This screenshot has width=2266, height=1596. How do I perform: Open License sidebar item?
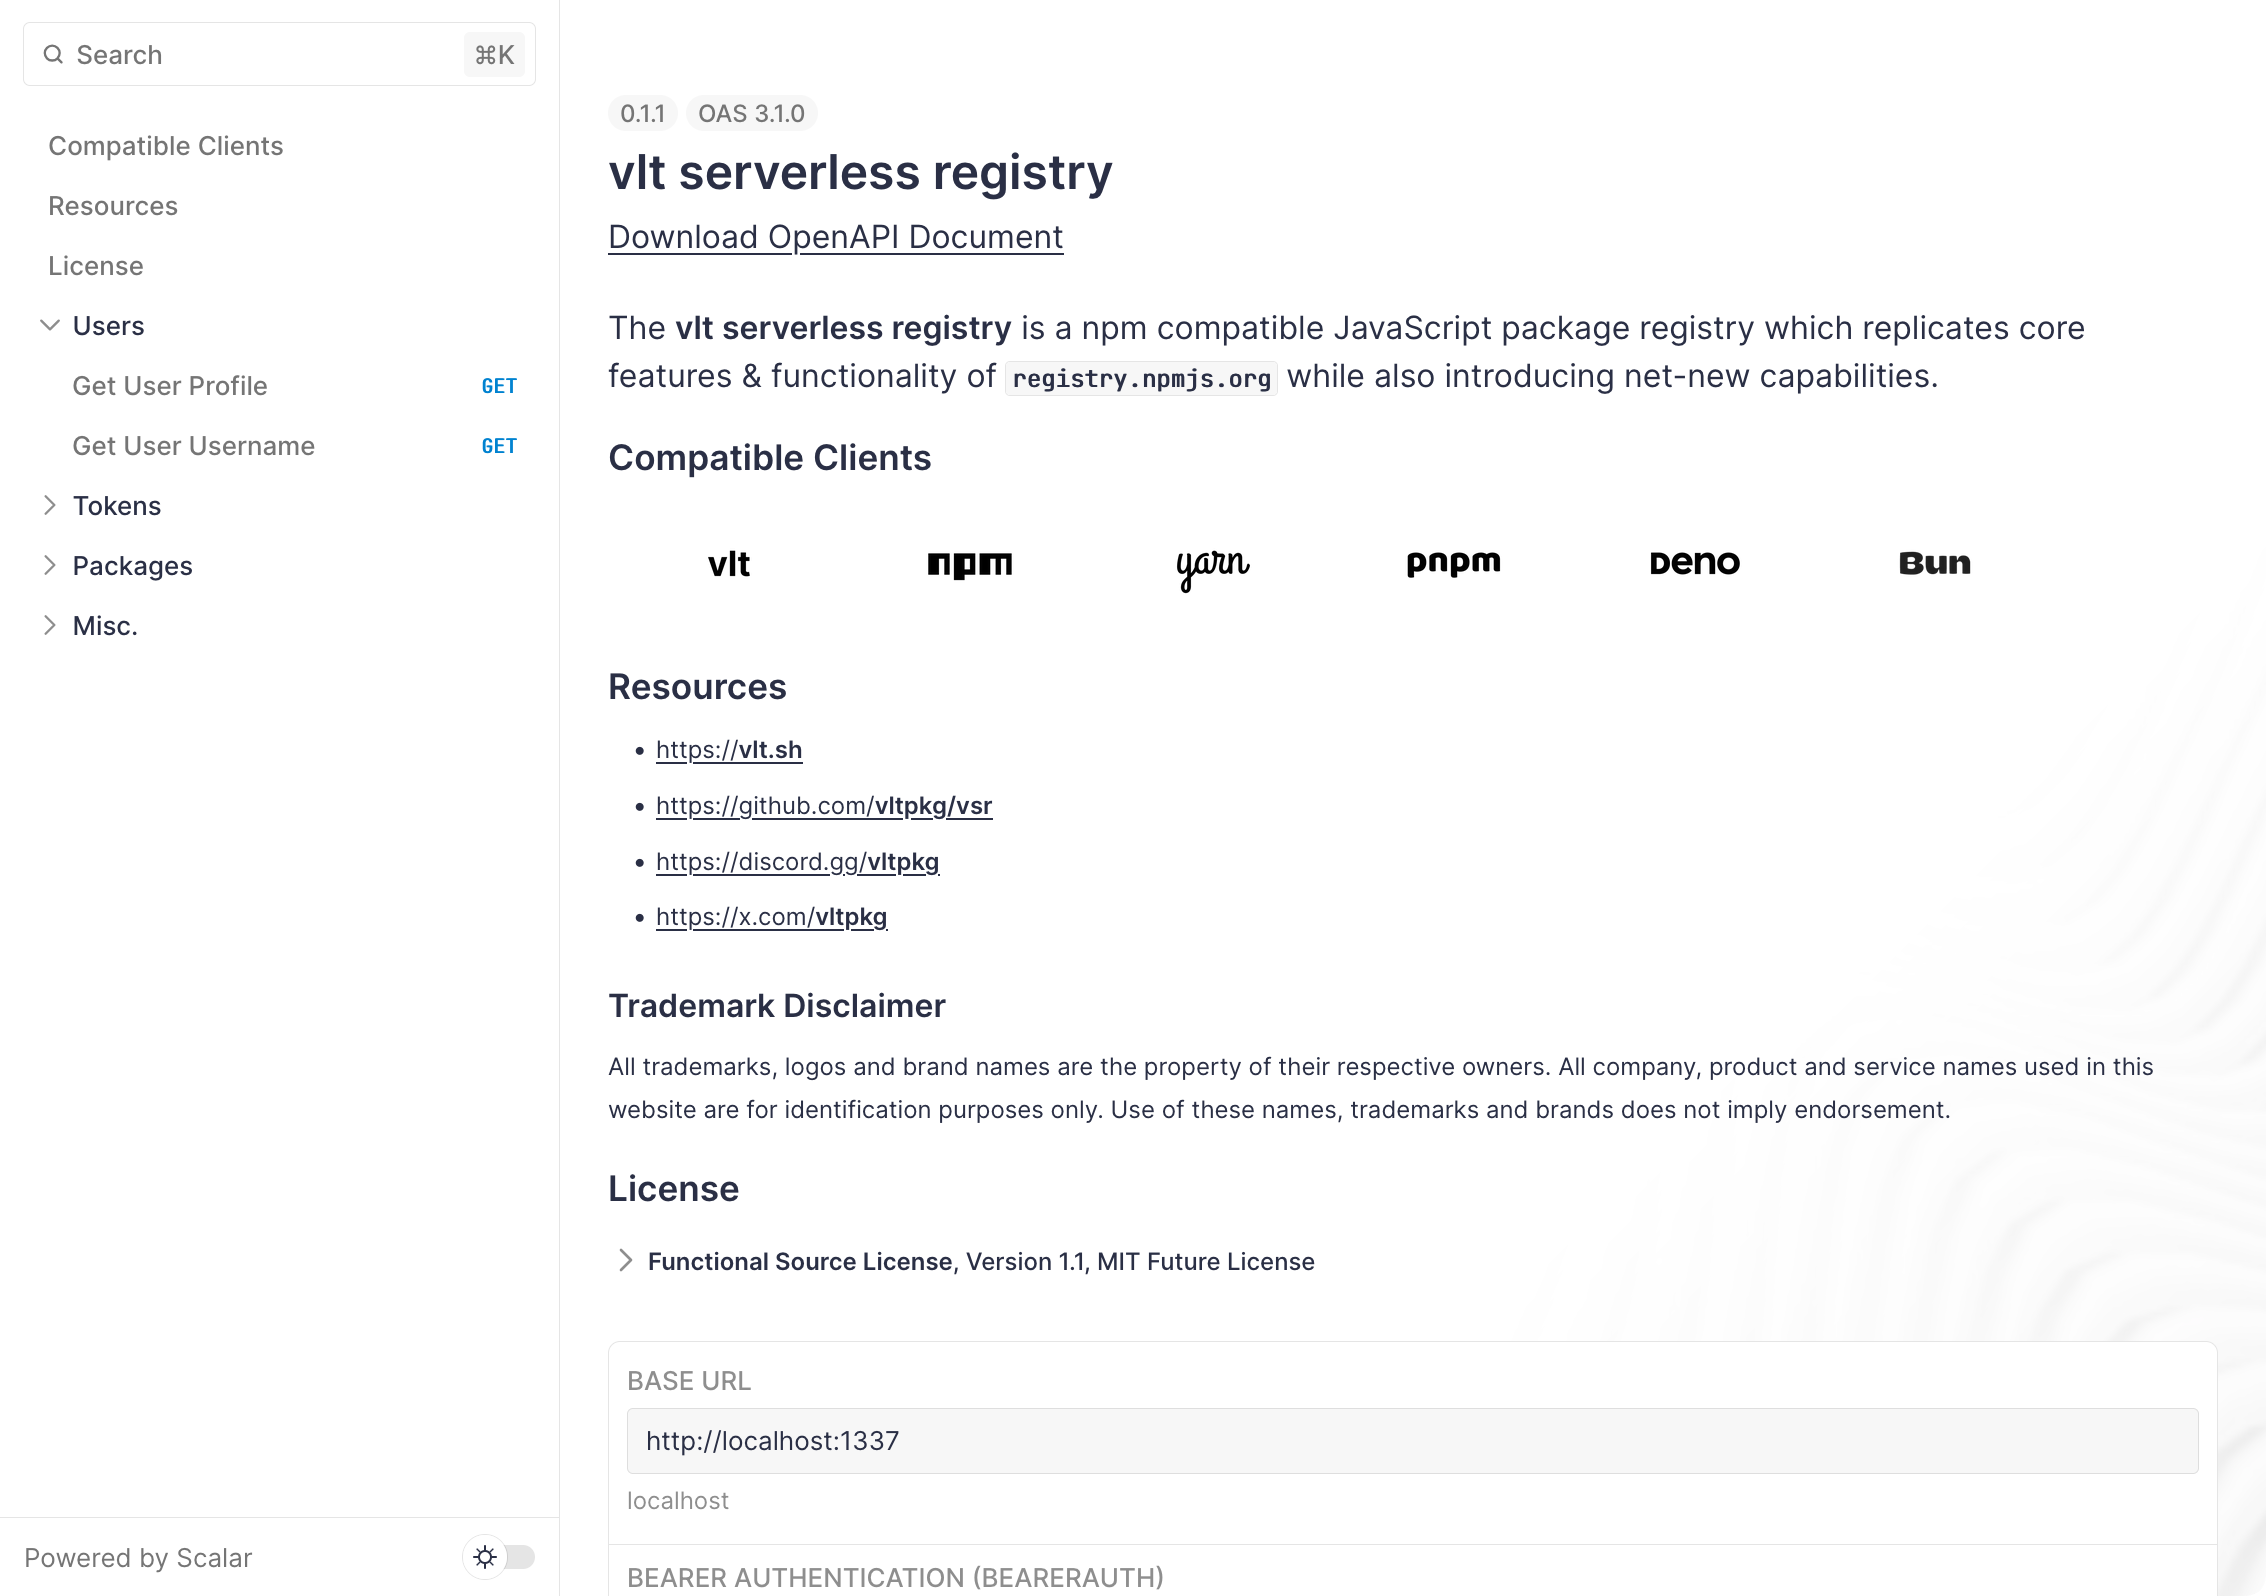(96, 266)
